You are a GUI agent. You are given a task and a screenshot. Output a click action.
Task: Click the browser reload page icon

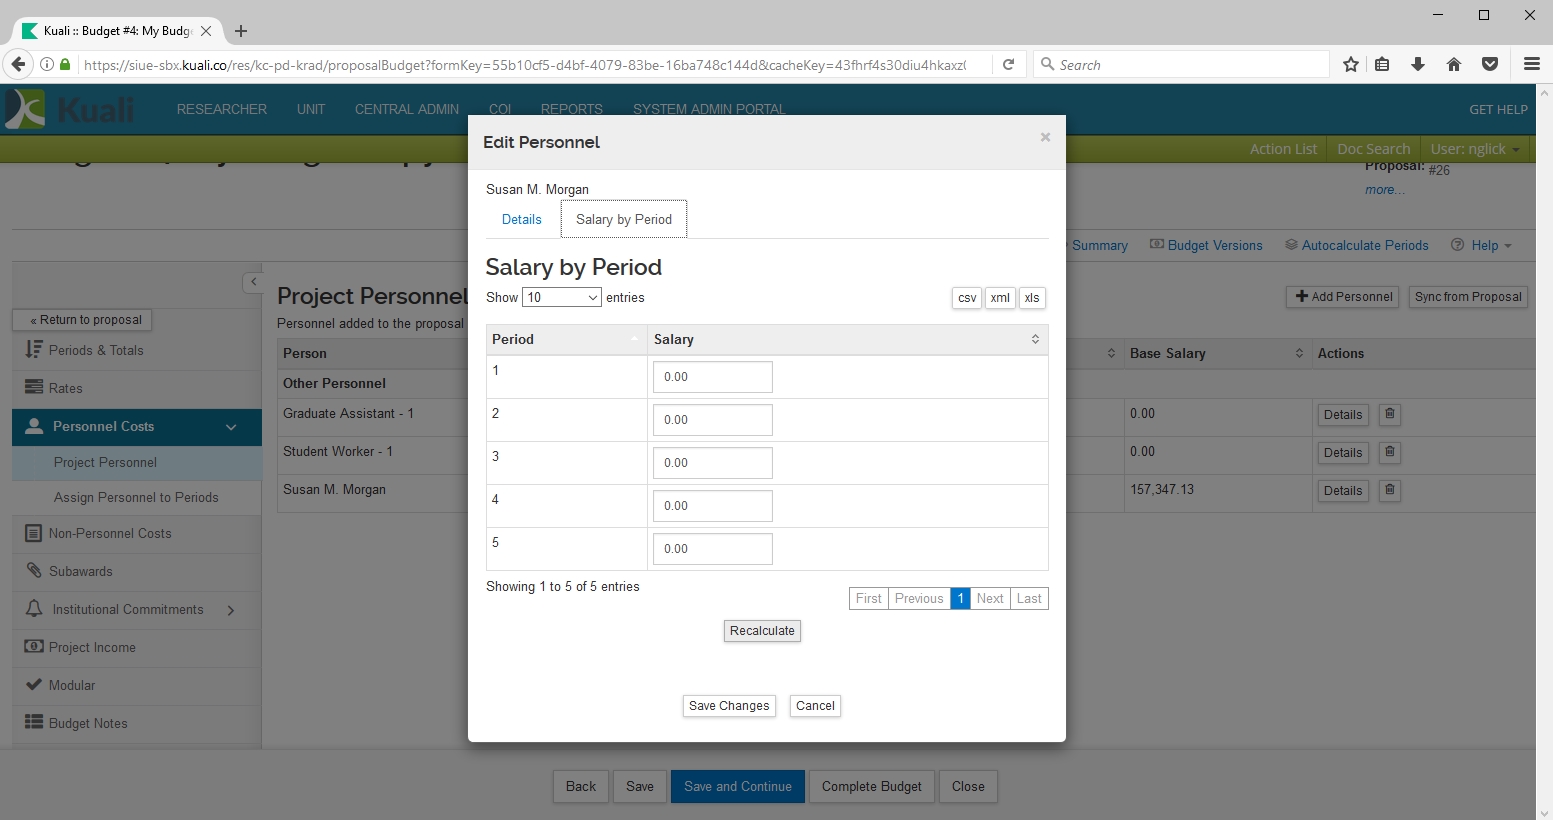pyautogui.click(x=1009, y=64)
